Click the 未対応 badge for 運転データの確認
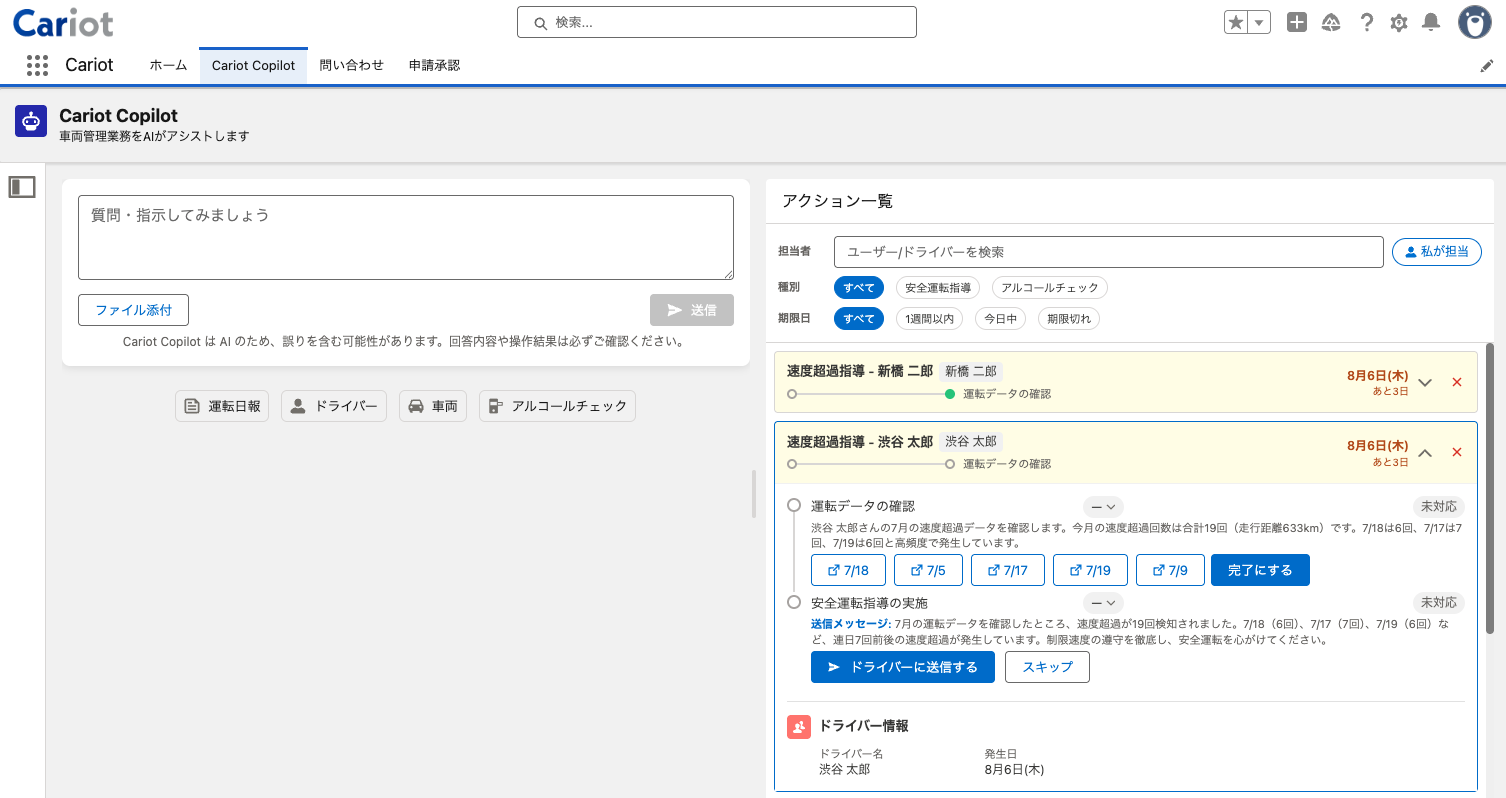Viewport: 1506px width, 798px height. point(1438,506)
